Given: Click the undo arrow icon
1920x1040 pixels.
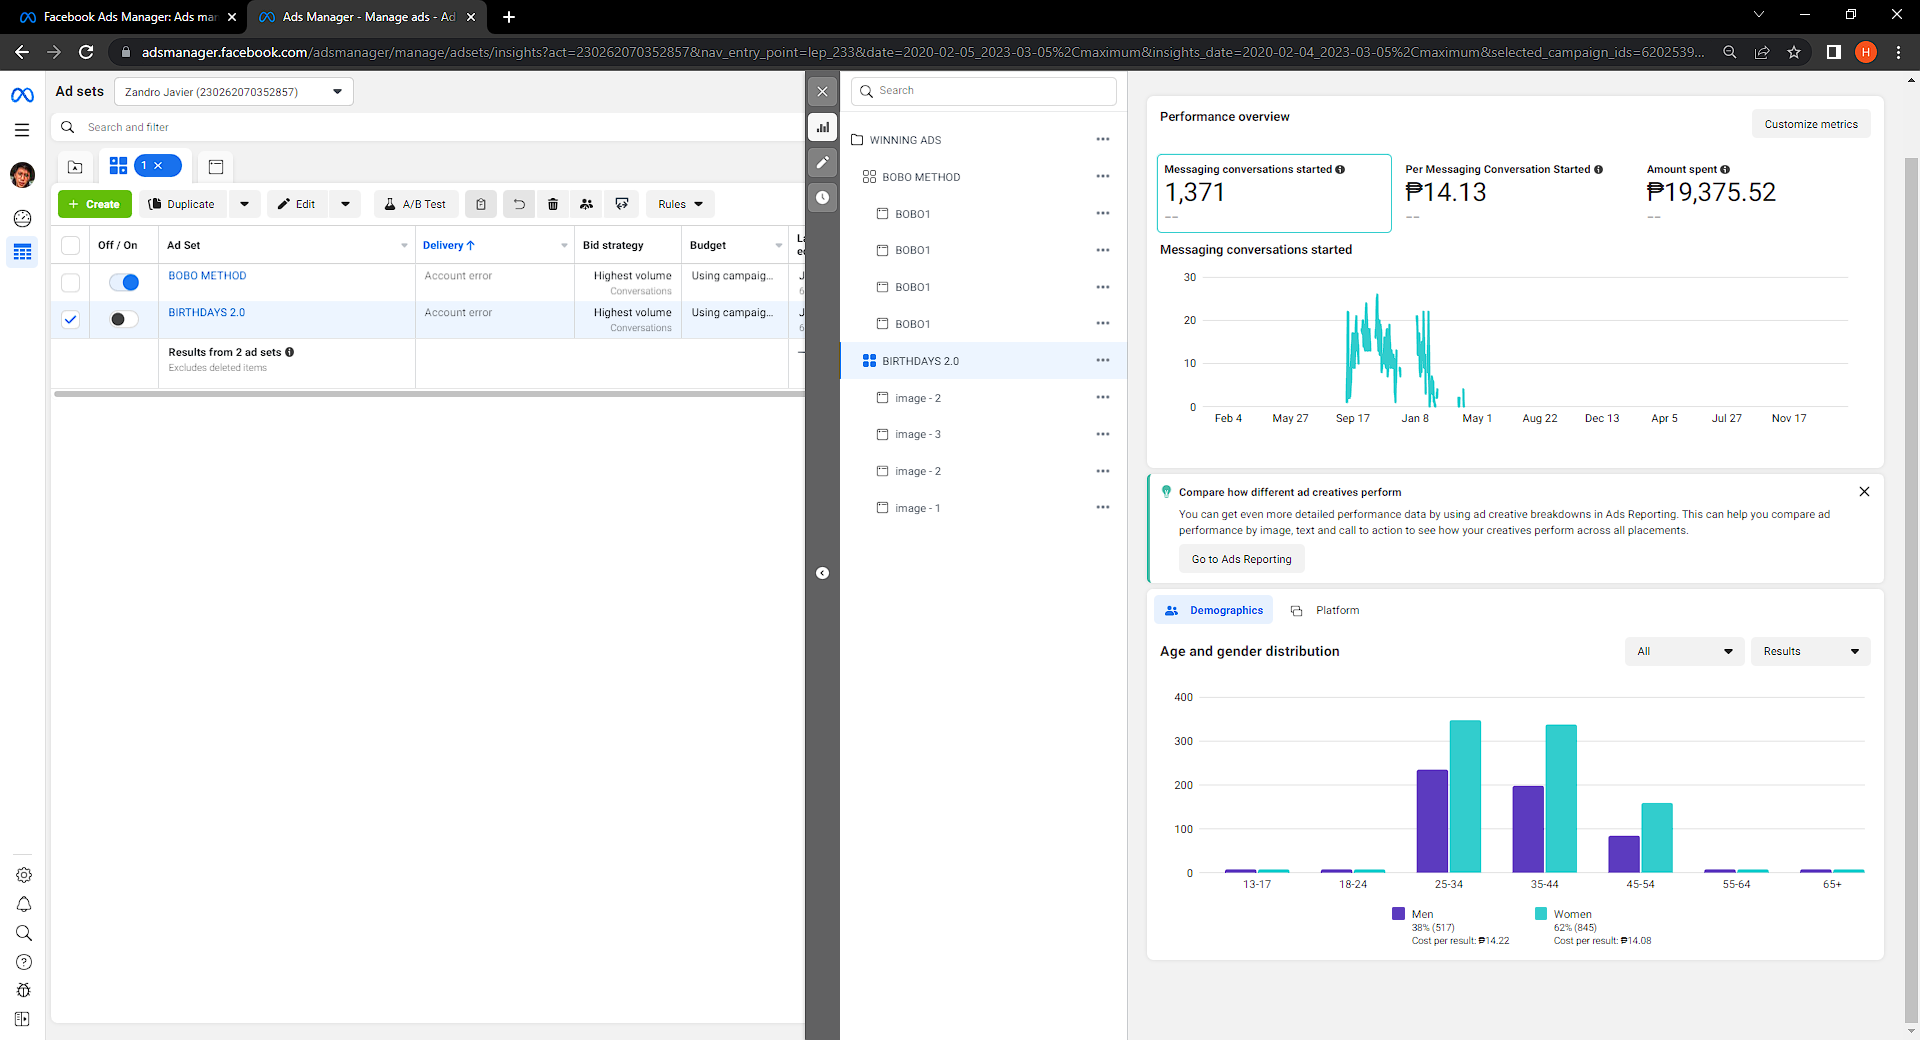Looking at the screenshot, I should coord(519,204).
